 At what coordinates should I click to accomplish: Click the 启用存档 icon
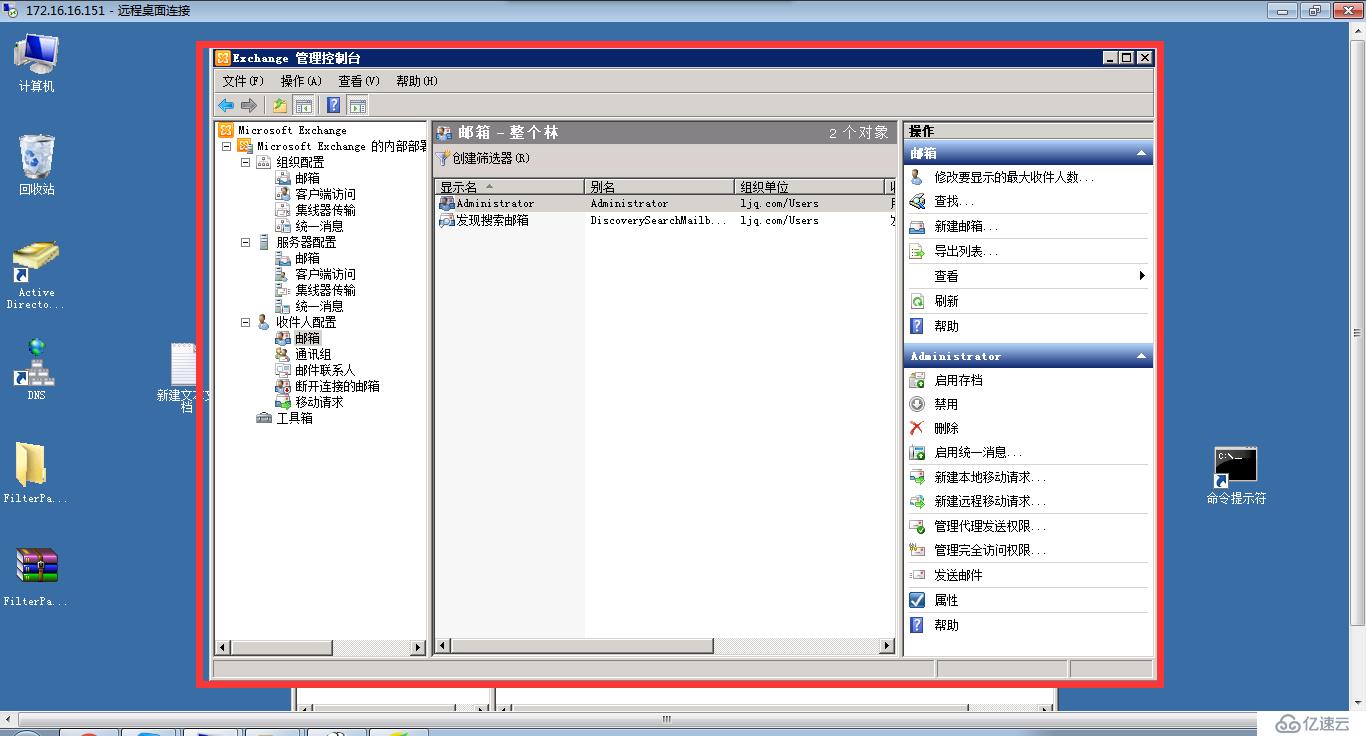[917, 380]
